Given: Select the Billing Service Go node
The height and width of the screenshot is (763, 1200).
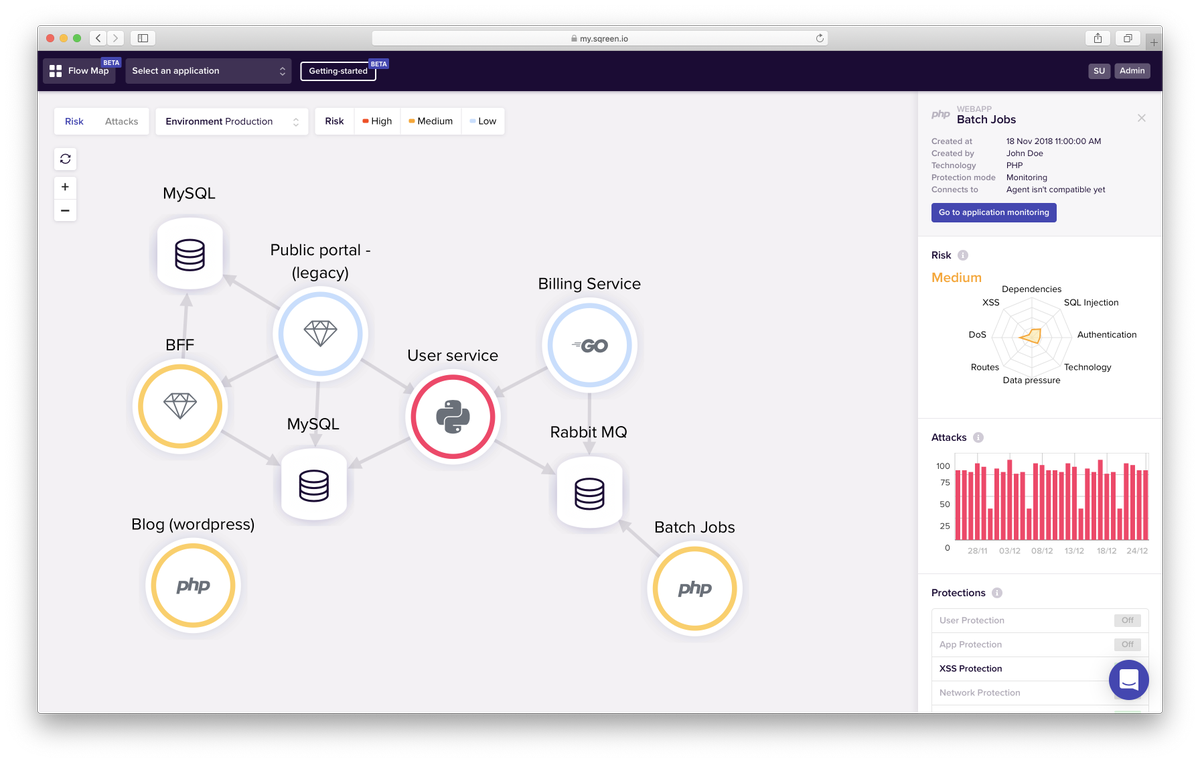Looking at the screenshot, I should [x=589, y=345].
